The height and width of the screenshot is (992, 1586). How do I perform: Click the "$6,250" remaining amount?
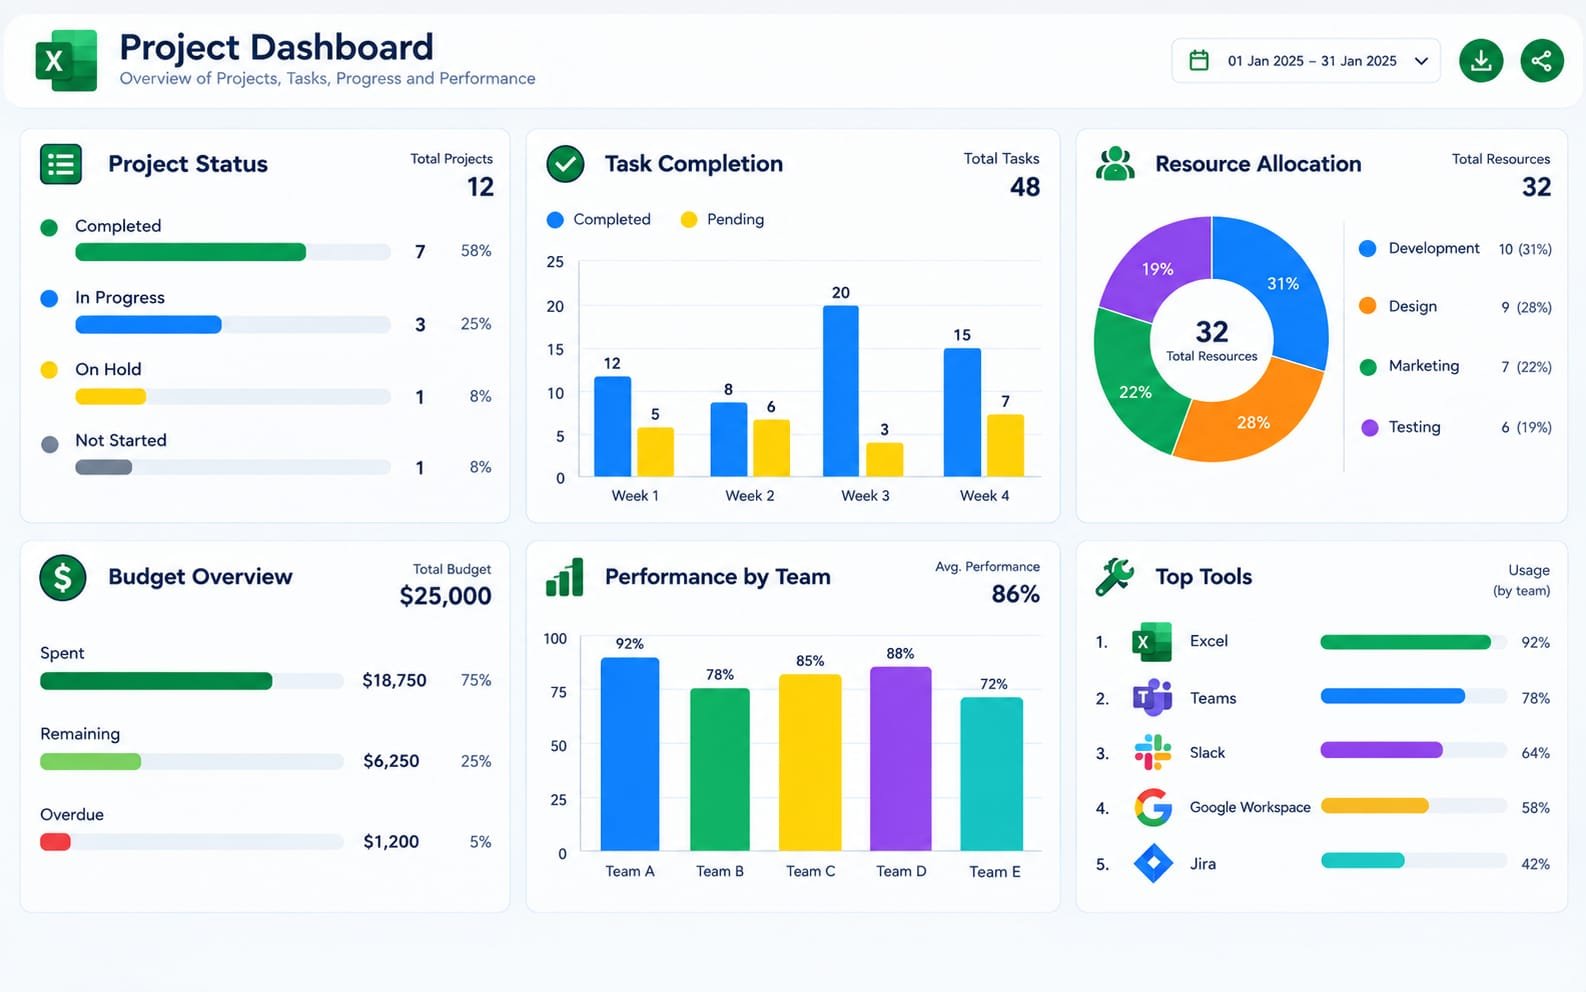click(391, 761)
